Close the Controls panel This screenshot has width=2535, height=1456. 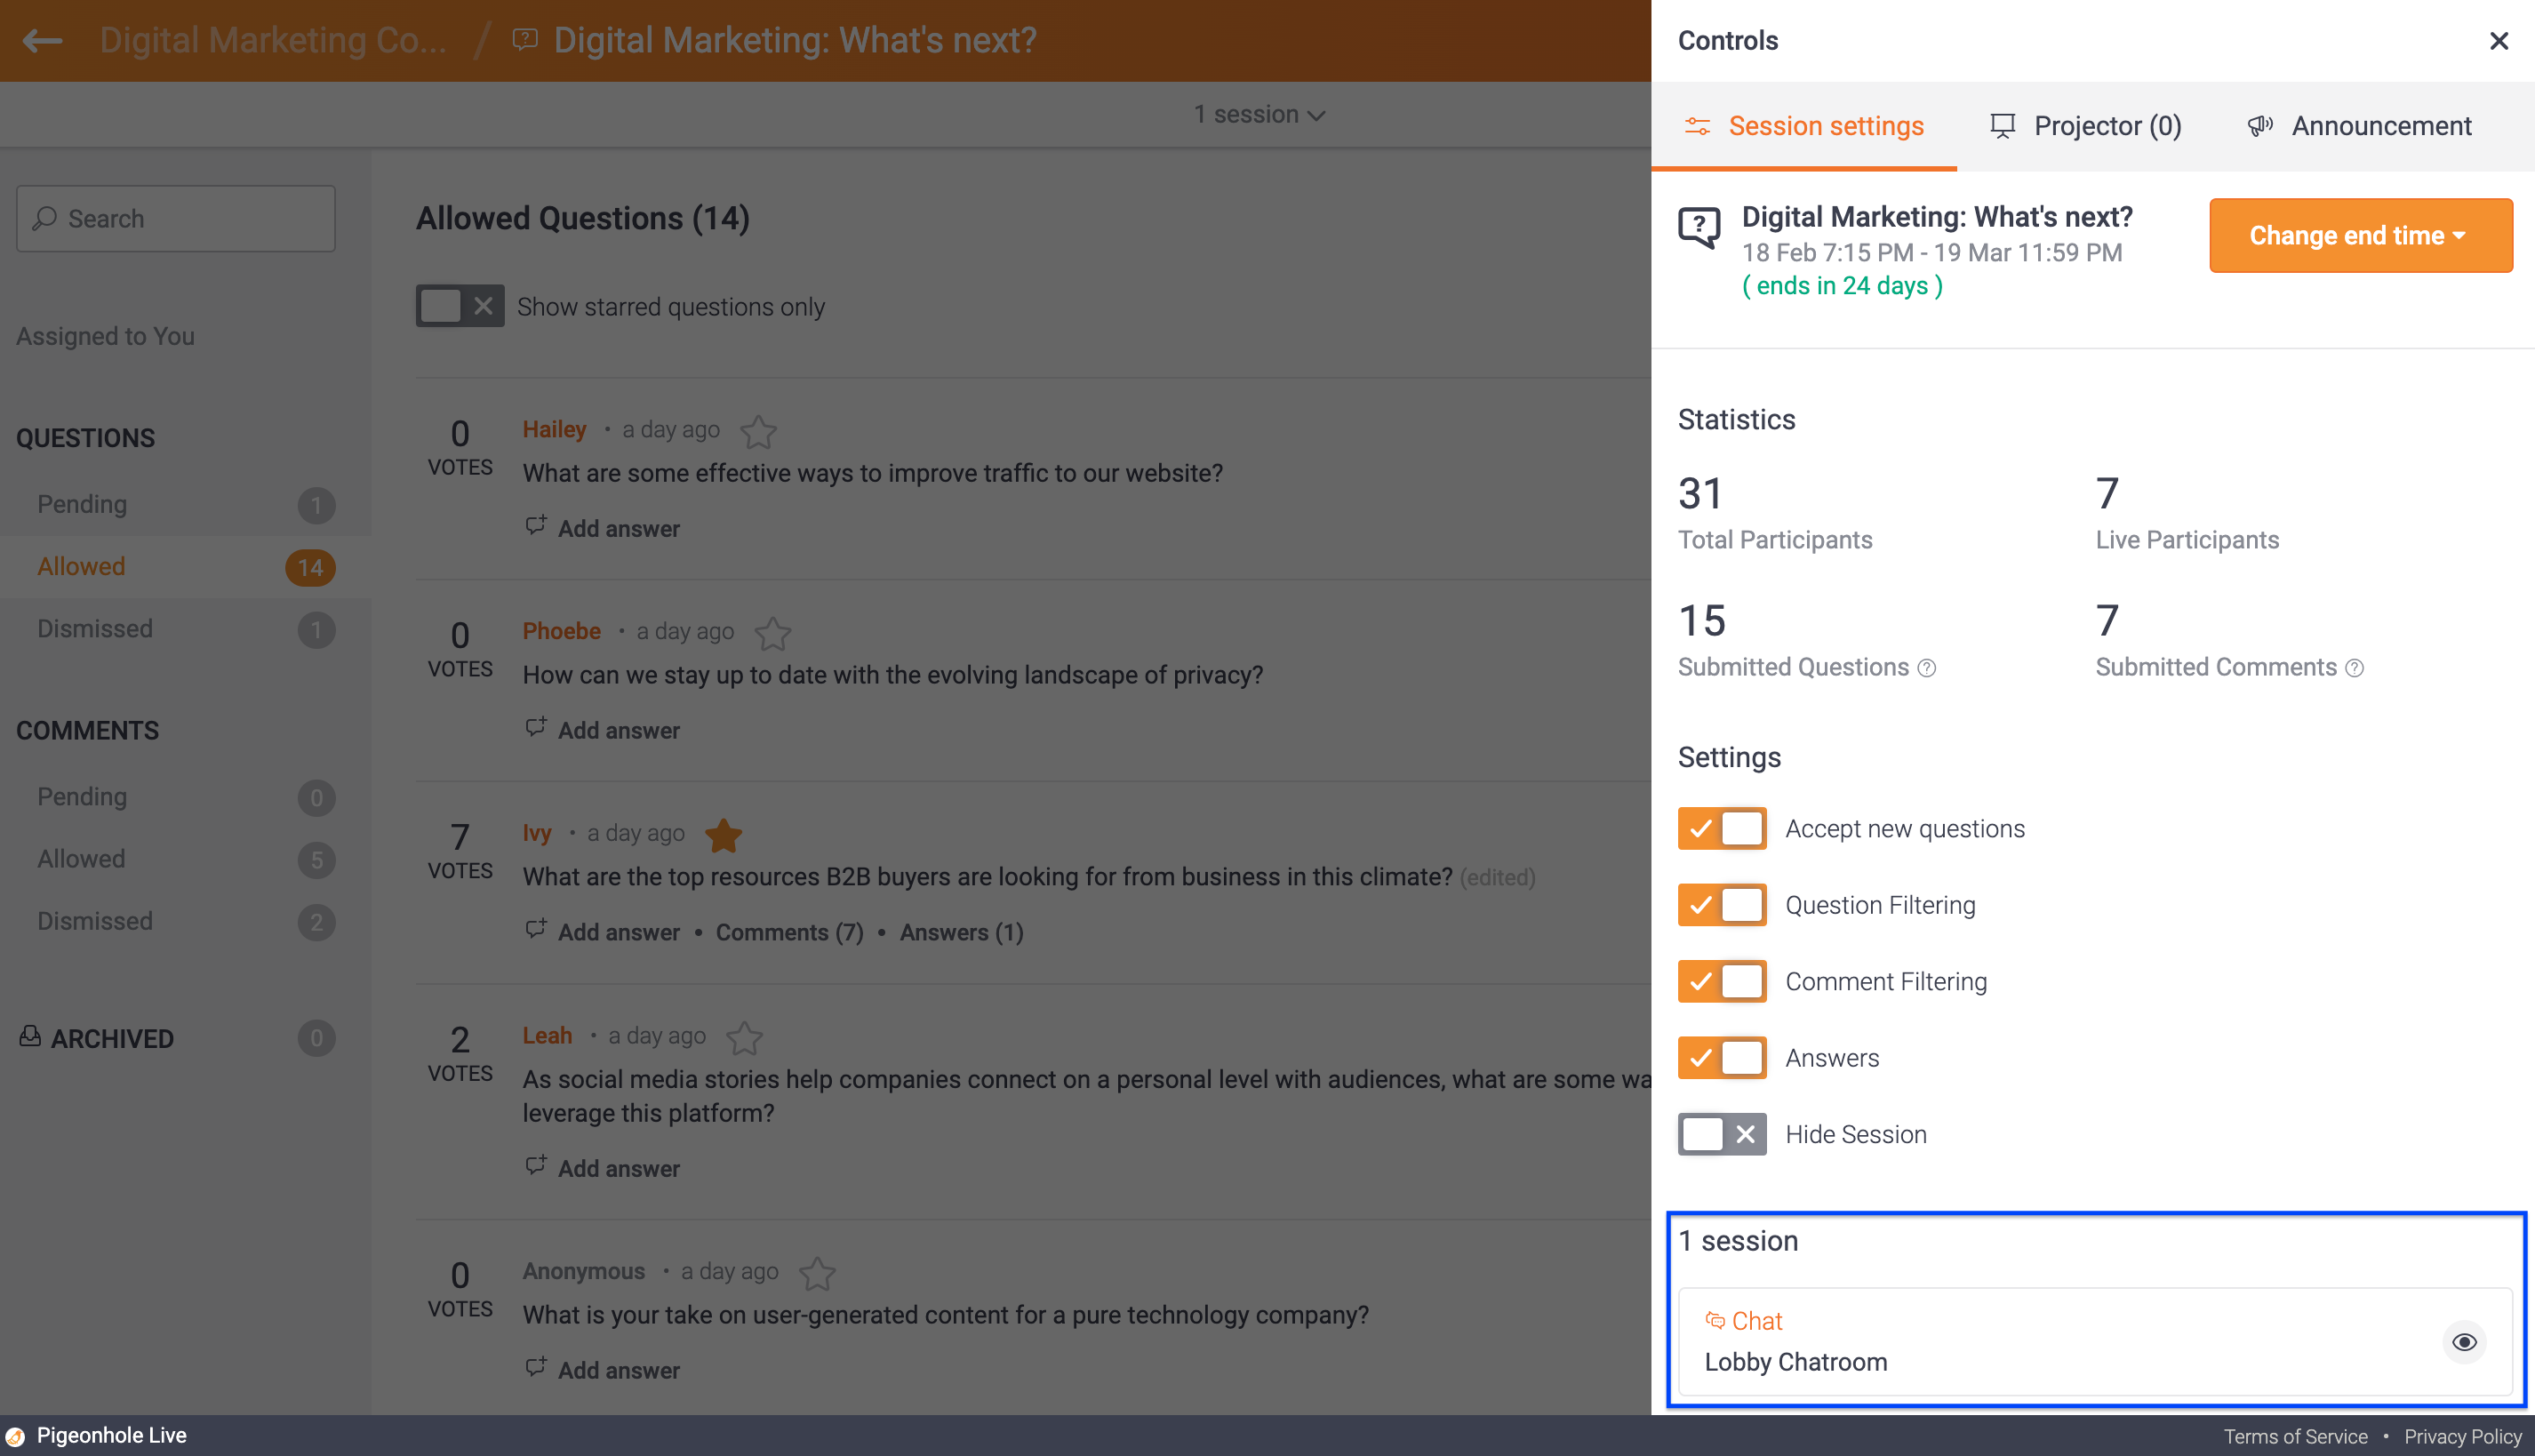point(2498,41)
